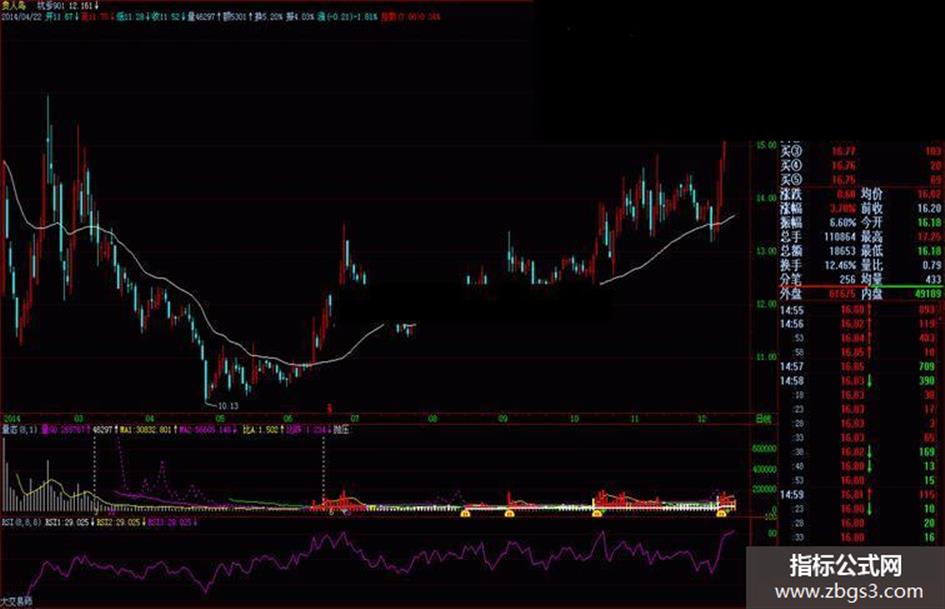Click the RSI(8,8,8) indicator name
Image resolution: width=945 pixels, height=609 pixels.
[21, 522]
